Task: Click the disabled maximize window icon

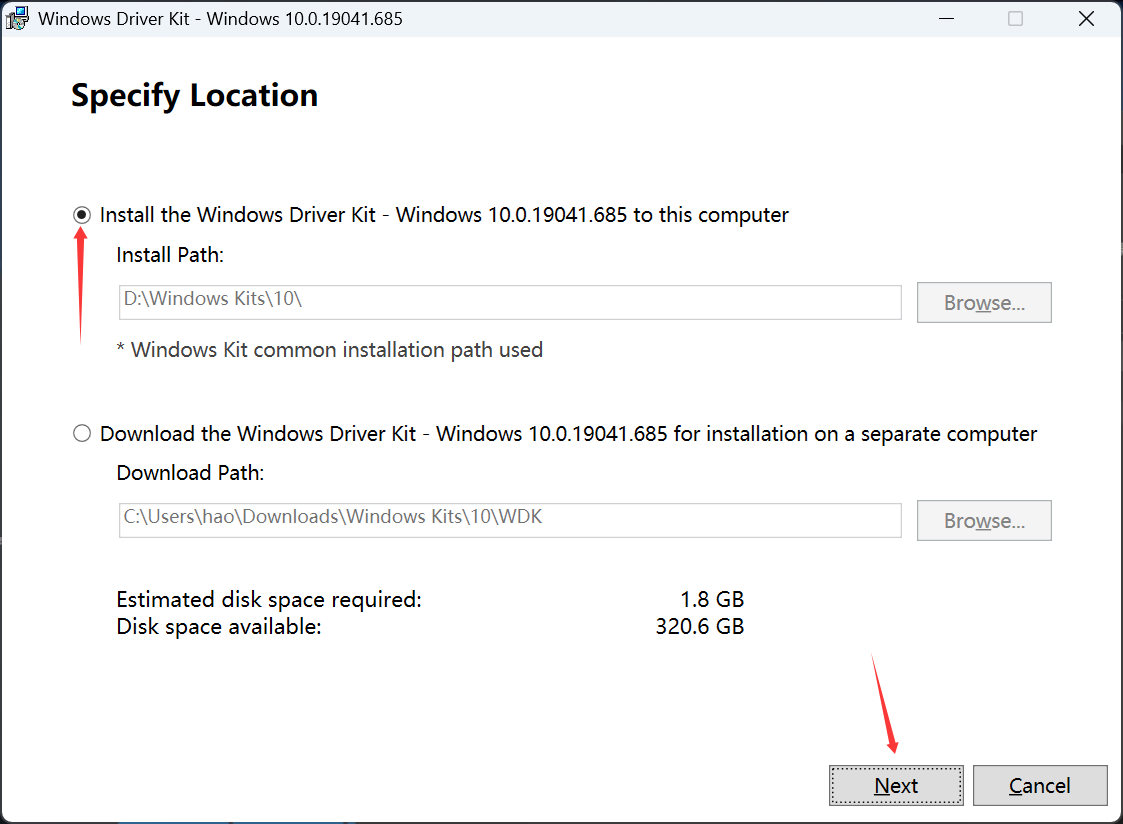Action: [1016, 19]
